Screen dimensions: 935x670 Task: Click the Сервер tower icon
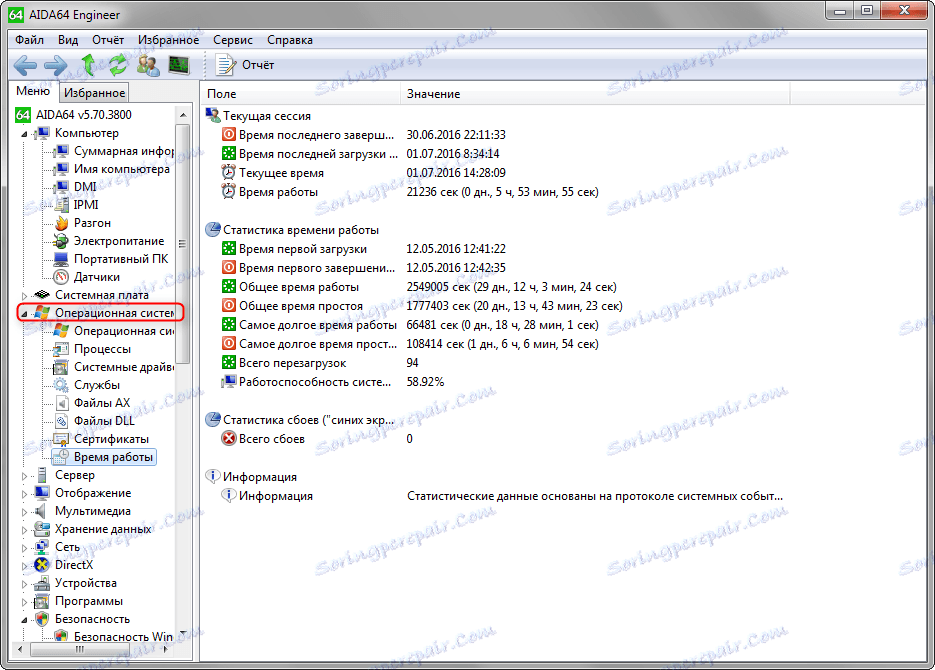point(42,475)
